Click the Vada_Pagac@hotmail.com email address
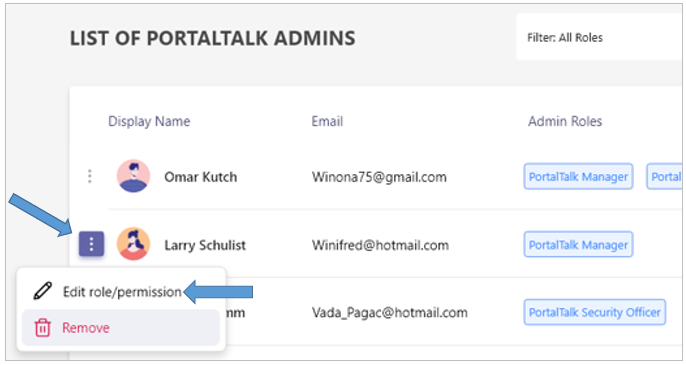The height and width of the screenshot is (365, 686). 389,312
